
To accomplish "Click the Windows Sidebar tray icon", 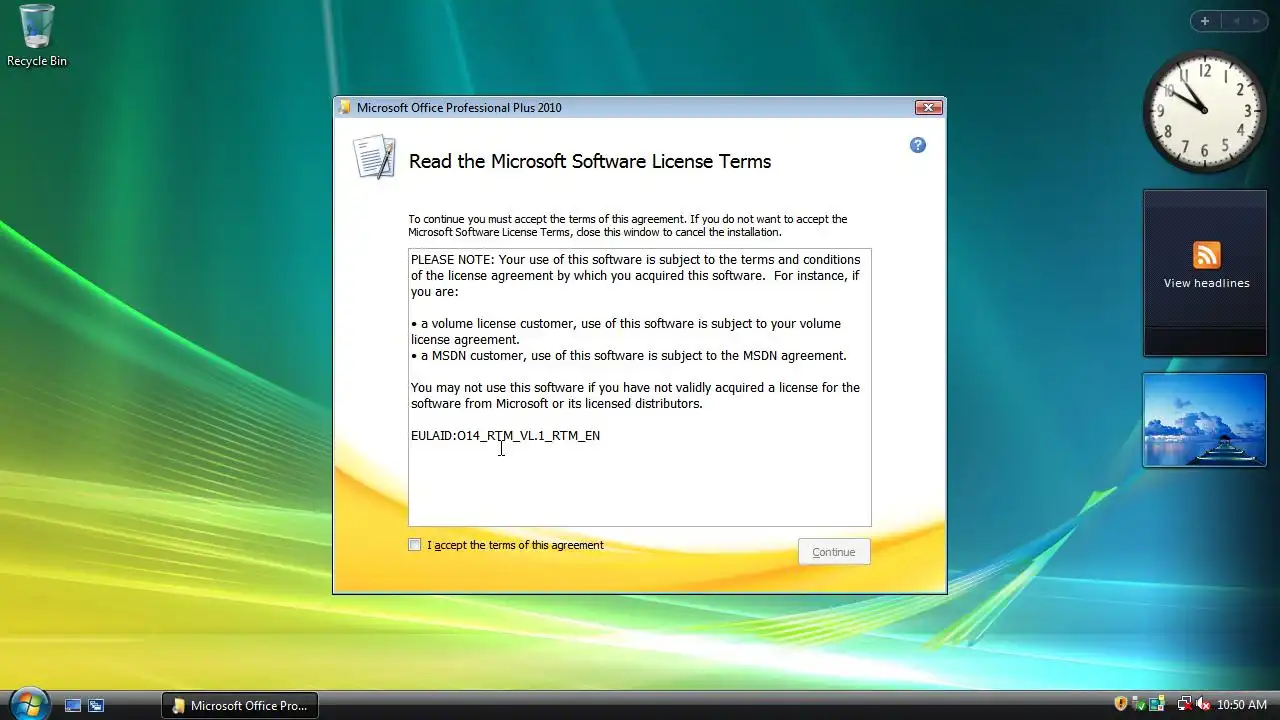I will [x=1157, y=705].
